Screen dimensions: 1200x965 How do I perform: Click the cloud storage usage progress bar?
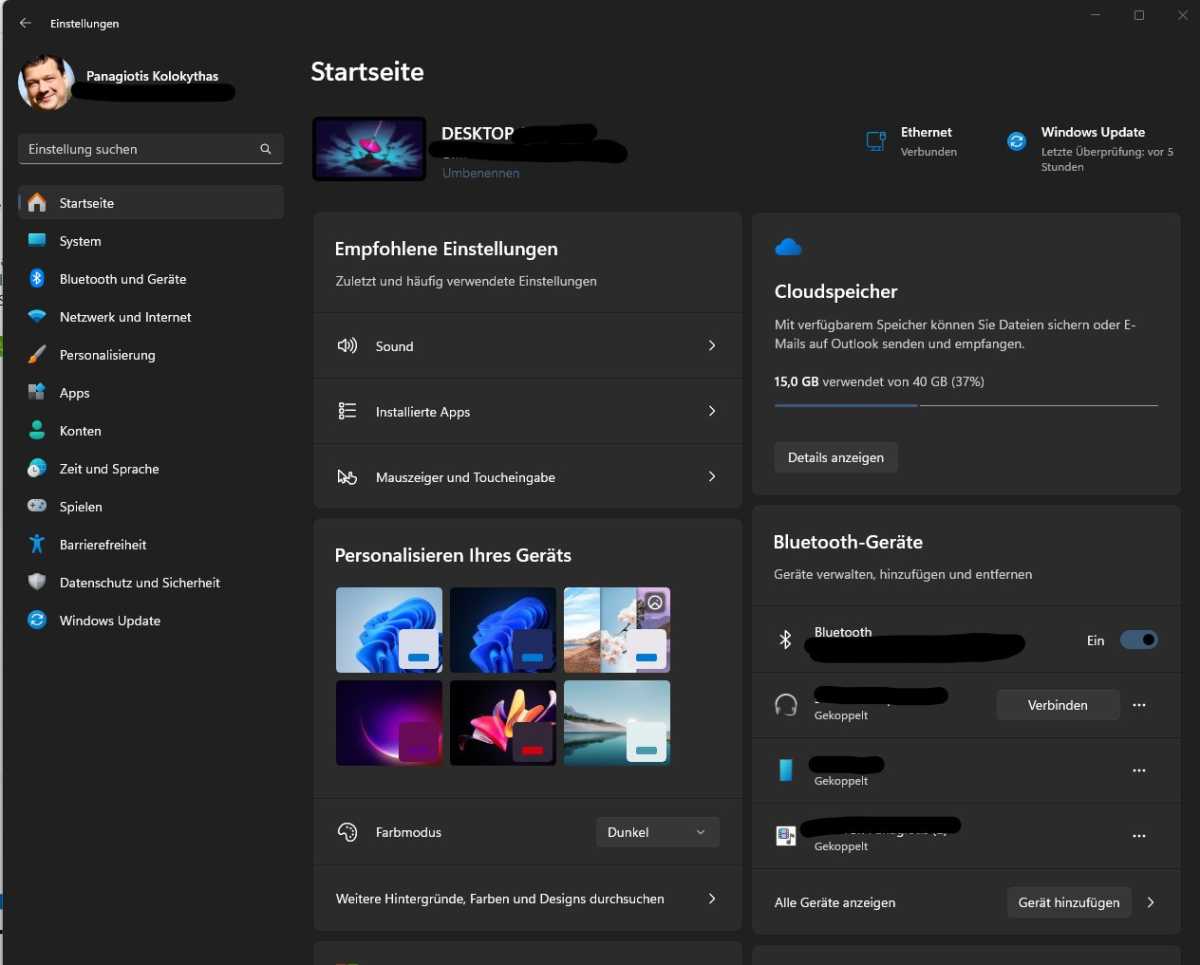pyautogui.click(x=966, y=406)
